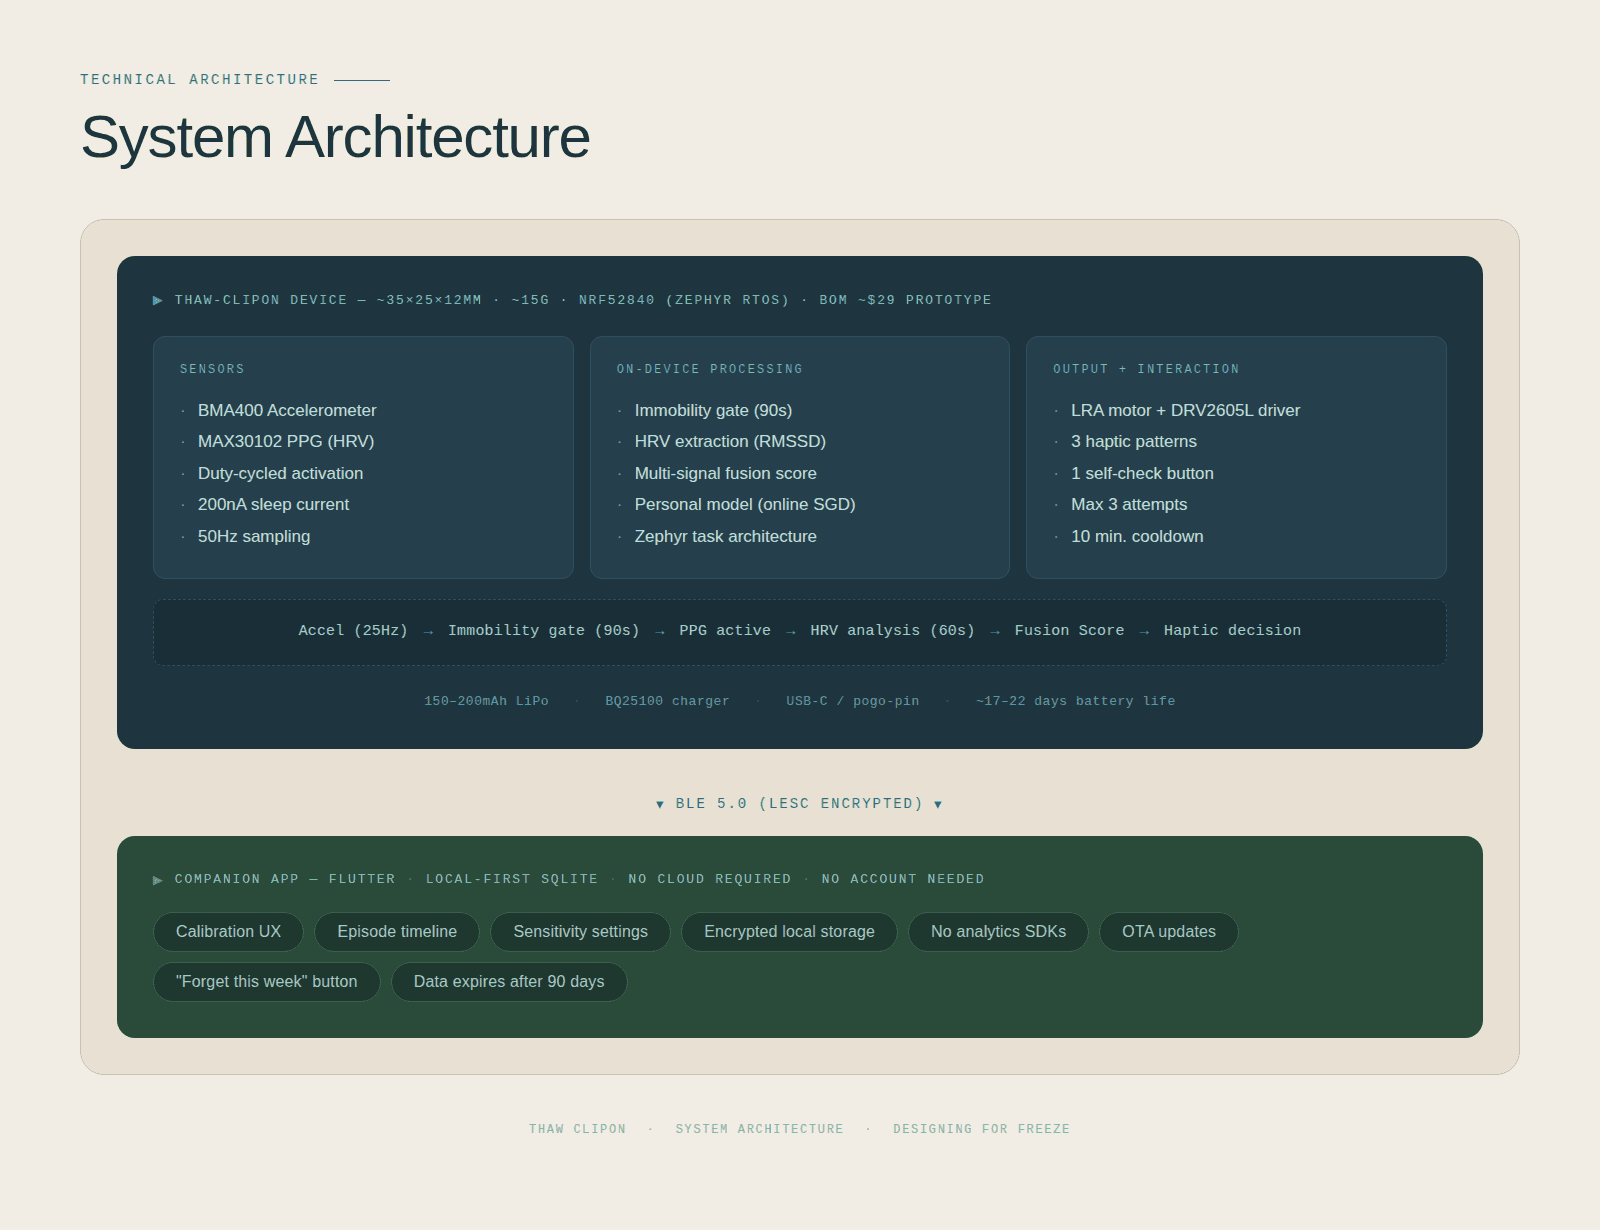Click the BQ25100 charger spec item
Viewport: 1600px width, 1230px height.
tap(666, 701)
